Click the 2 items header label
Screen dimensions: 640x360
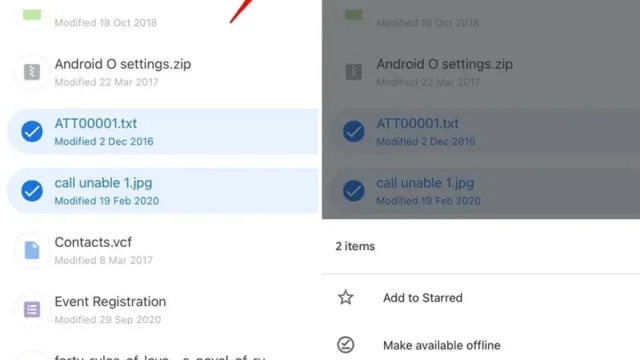pos(355,247)
